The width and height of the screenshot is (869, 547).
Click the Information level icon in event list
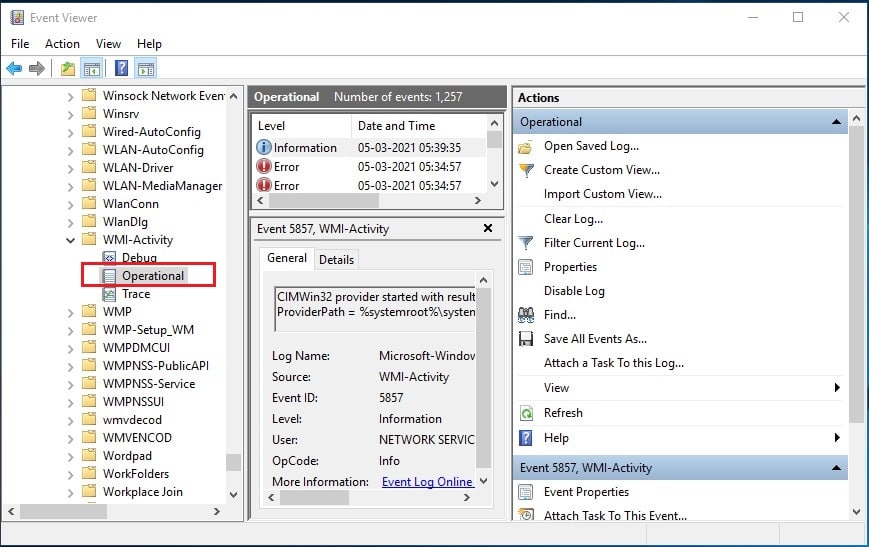point(264,147)
